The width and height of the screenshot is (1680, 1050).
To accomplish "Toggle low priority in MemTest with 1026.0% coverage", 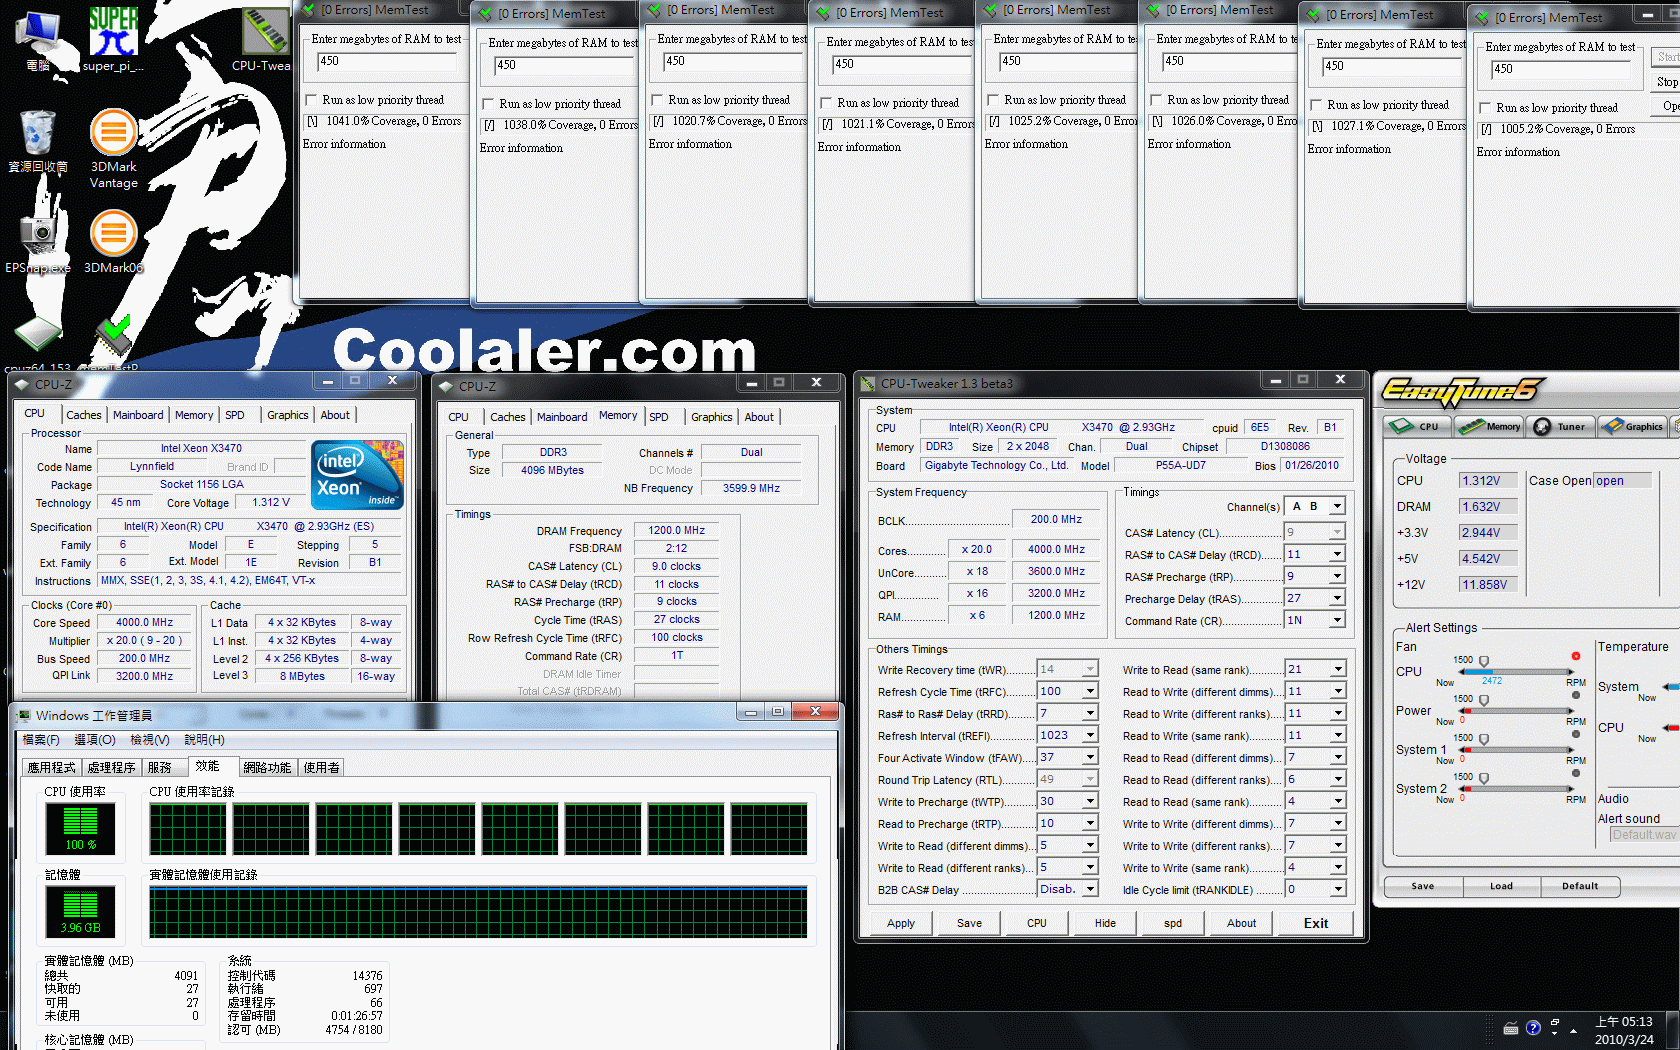I will pos(1157,100).
